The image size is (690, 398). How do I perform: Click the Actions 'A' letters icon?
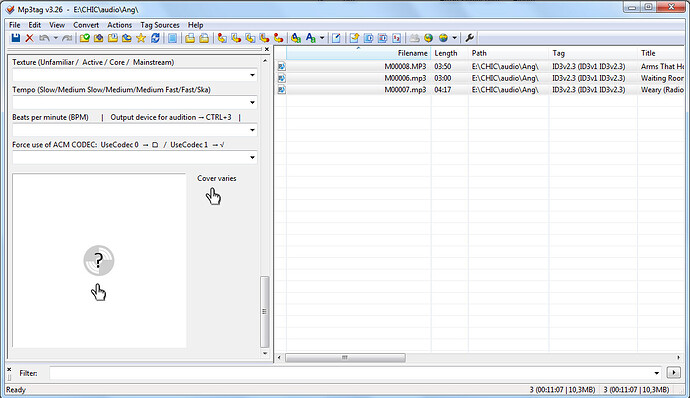tap(296, 38)
